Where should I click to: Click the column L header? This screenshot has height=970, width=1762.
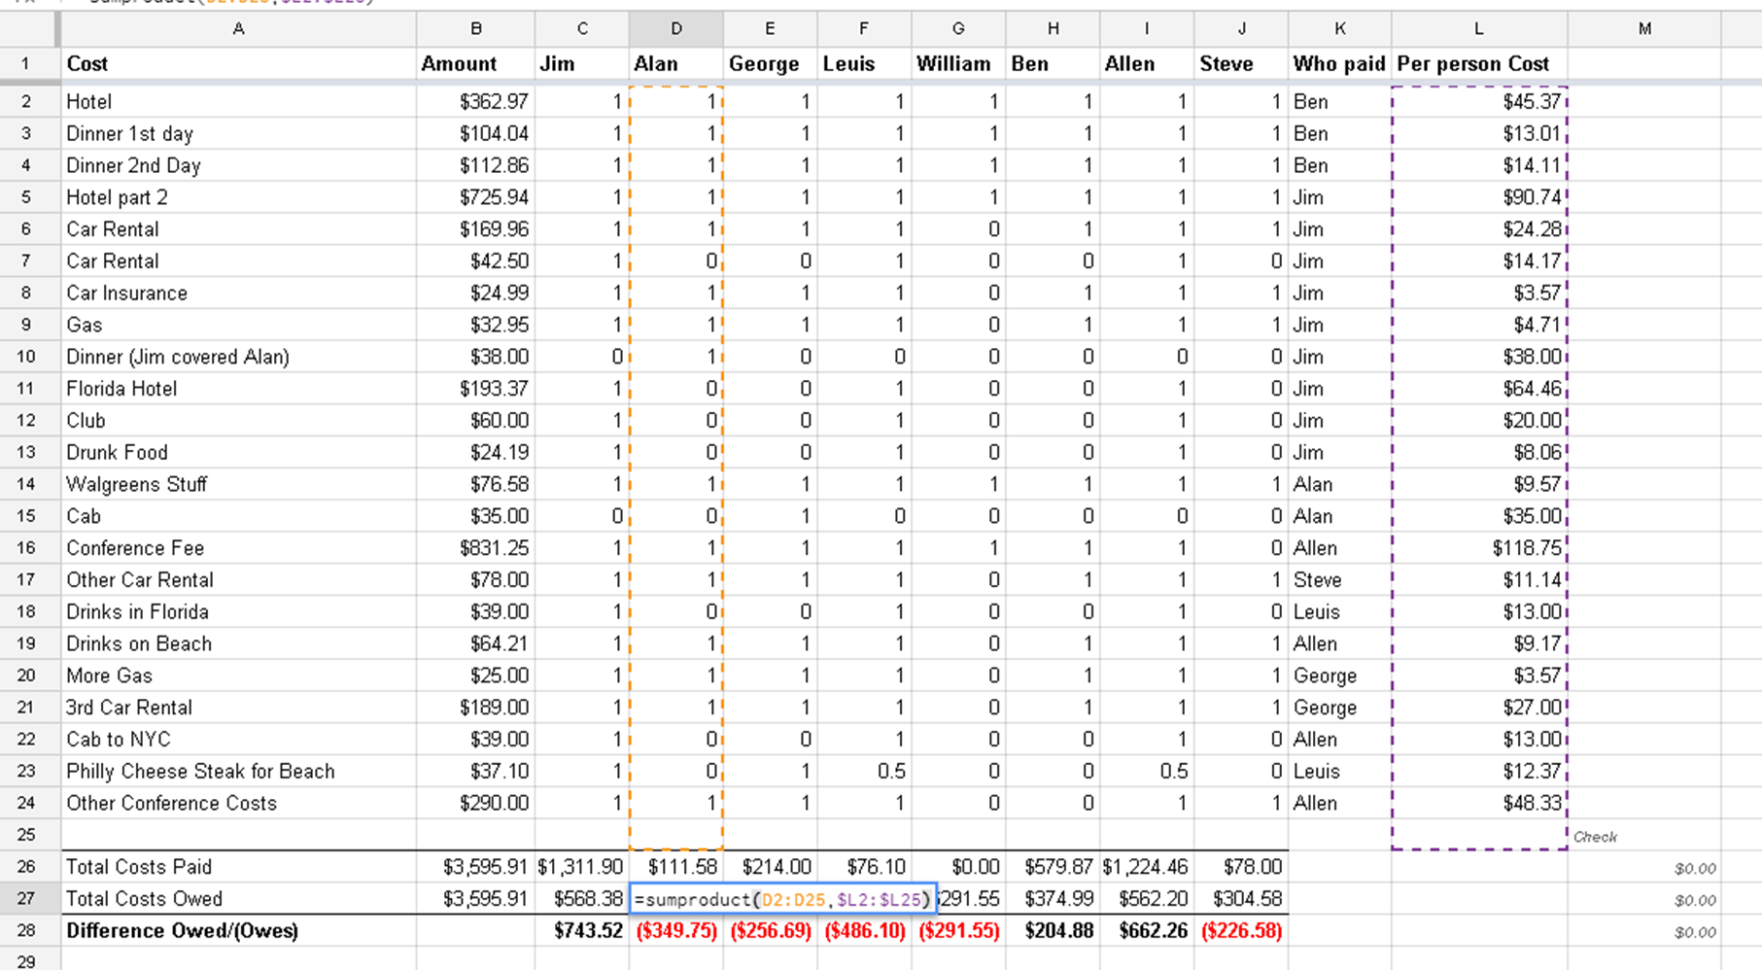(1478, 29)
